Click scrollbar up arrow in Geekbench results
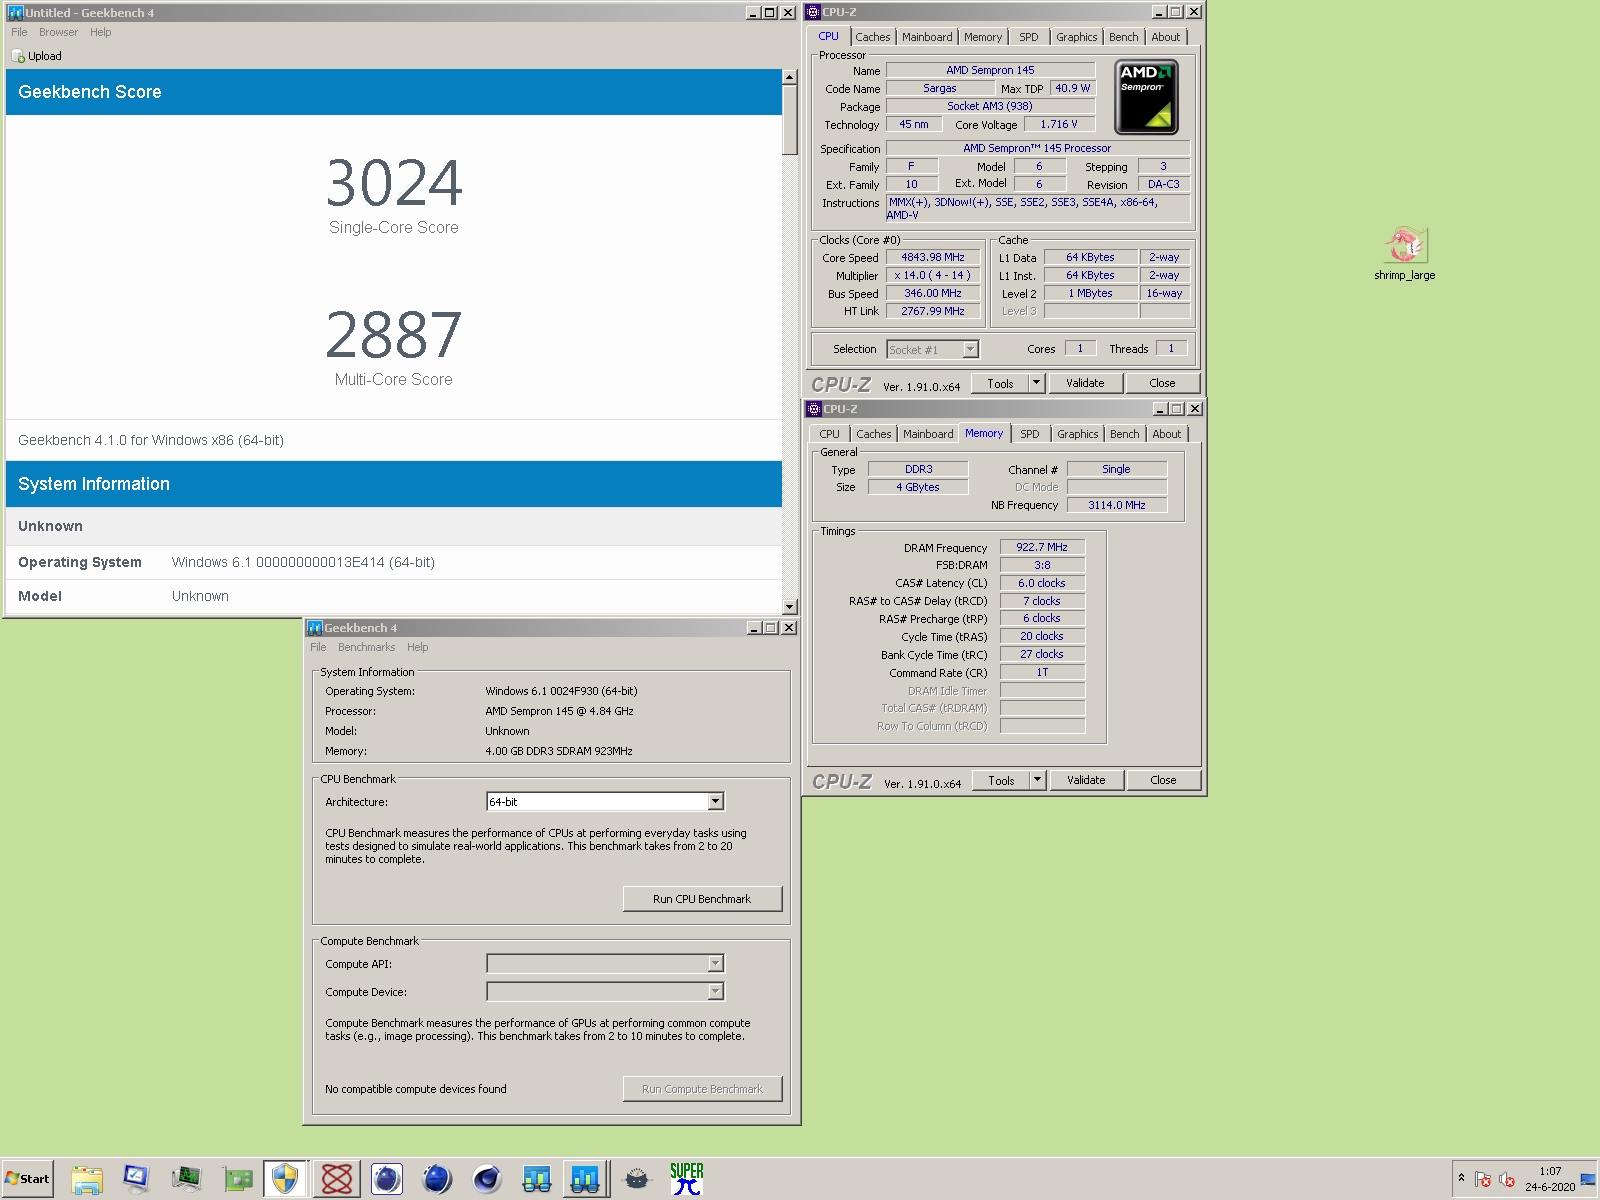 click(790, 77)
